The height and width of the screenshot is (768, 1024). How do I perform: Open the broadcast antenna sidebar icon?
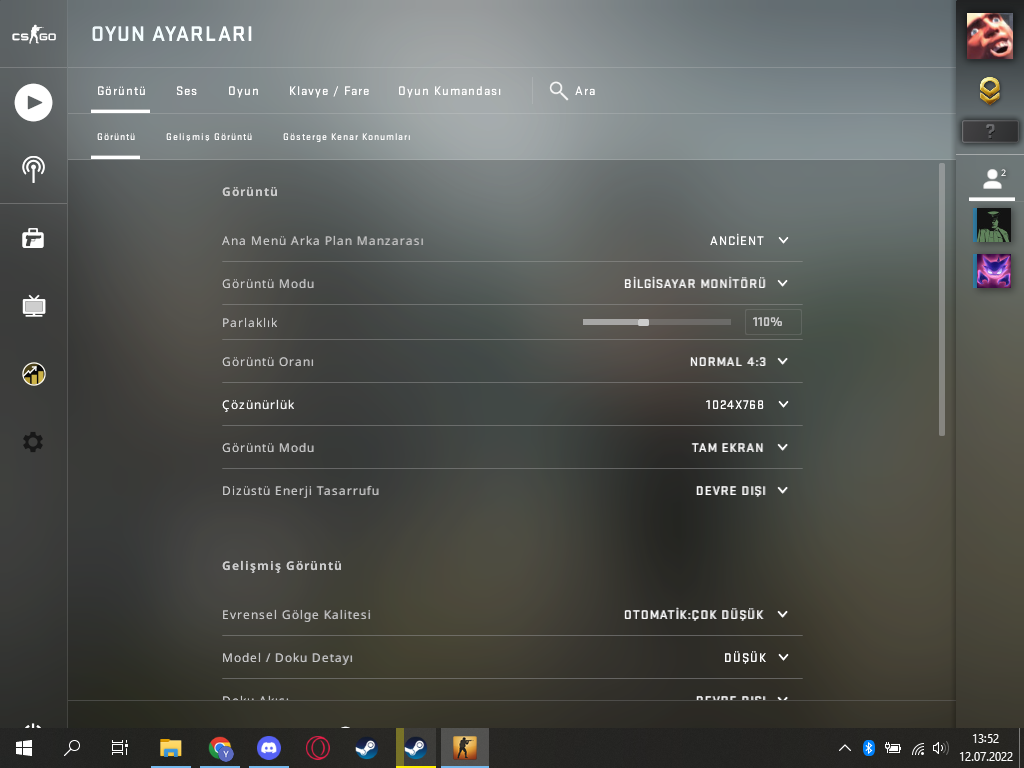(x=33, y=169)
